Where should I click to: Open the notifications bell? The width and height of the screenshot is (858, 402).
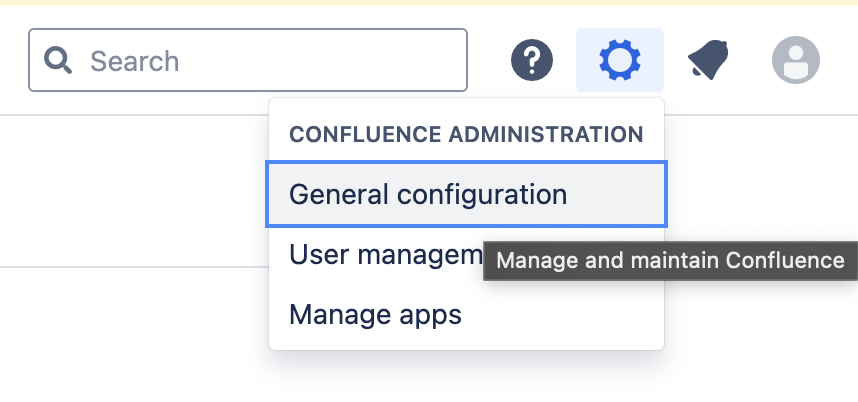[x=708, y=60]
